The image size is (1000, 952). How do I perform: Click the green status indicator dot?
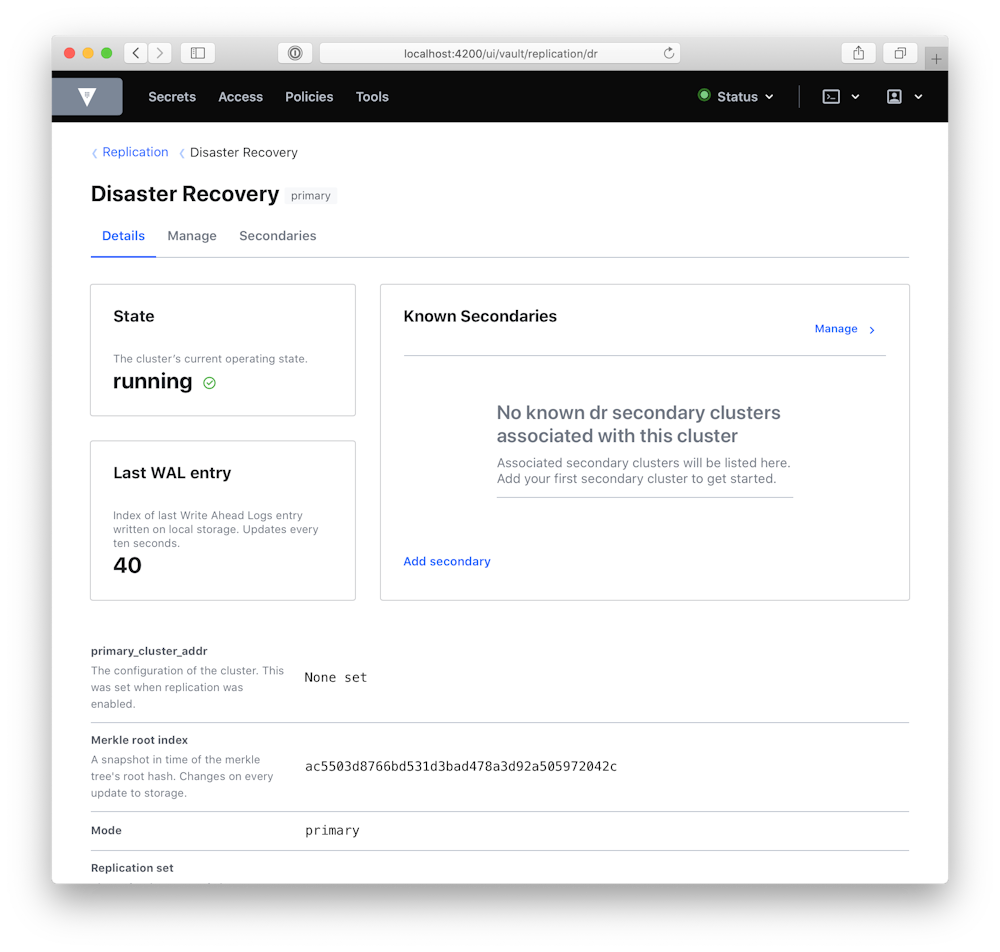click(x=705, y=96)
